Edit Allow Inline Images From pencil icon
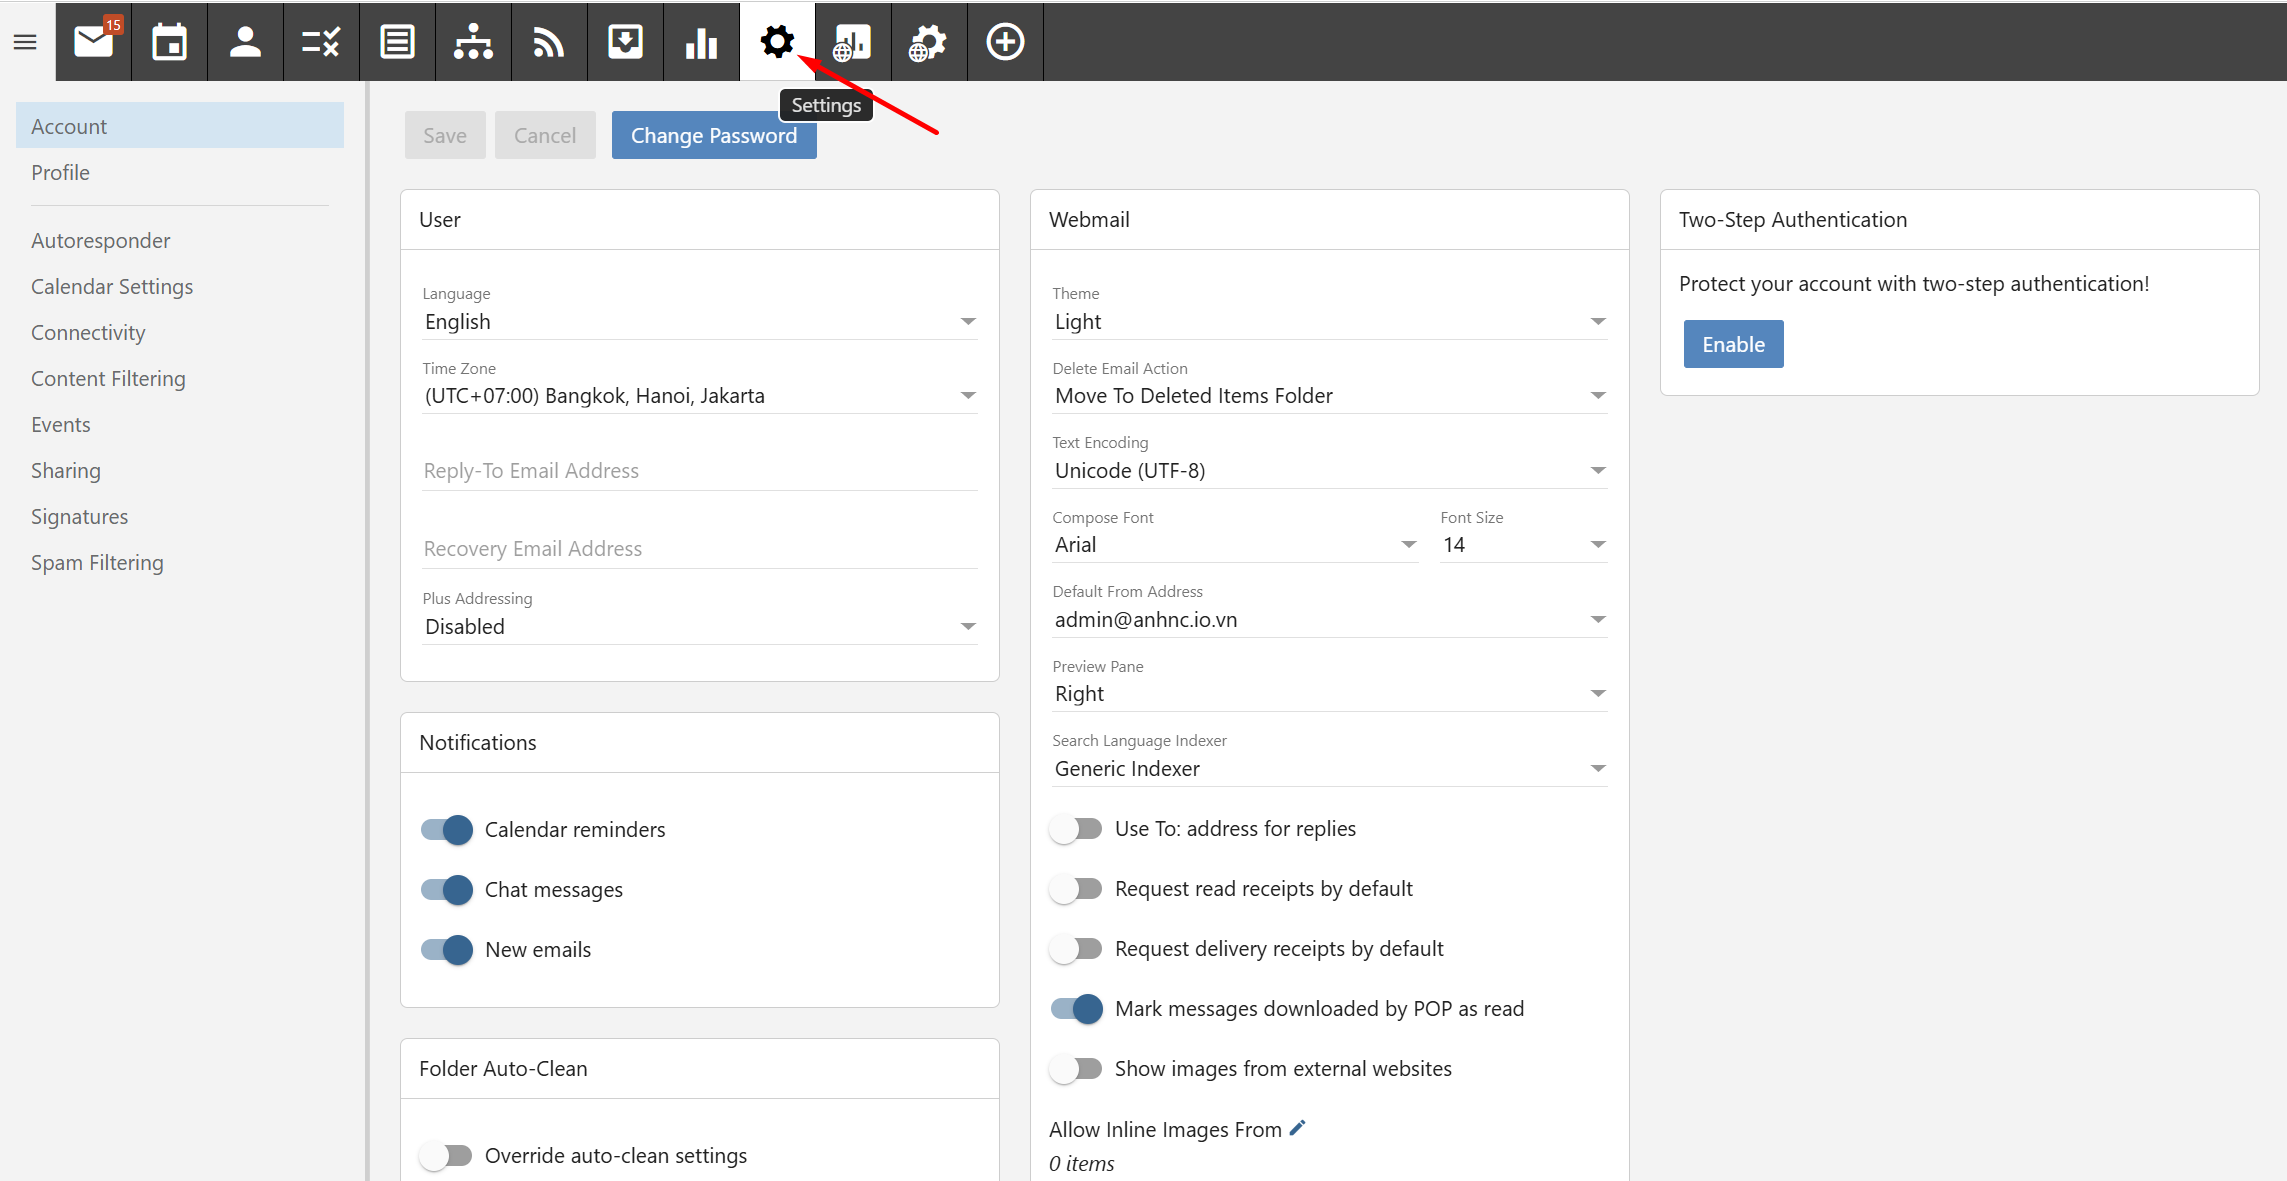Viewport: 2287px width, 1181px height. (x=1298, y=1128)
